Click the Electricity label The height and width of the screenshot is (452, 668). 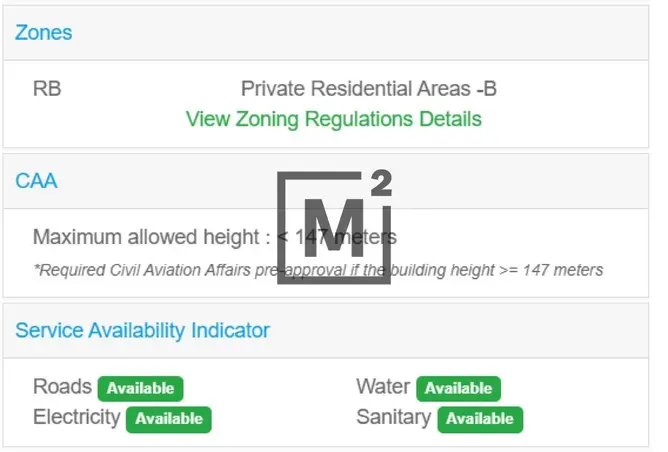pos(77,417)
